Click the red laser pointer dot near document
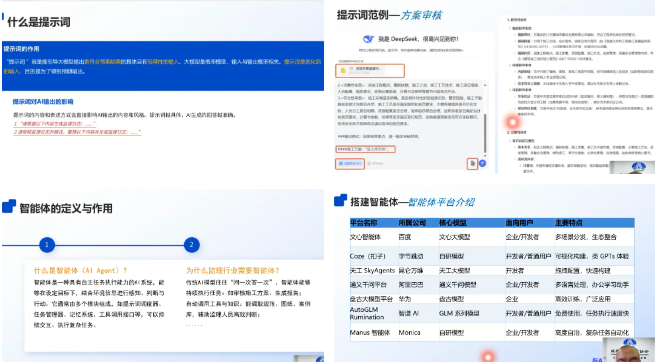 [513, 122]
